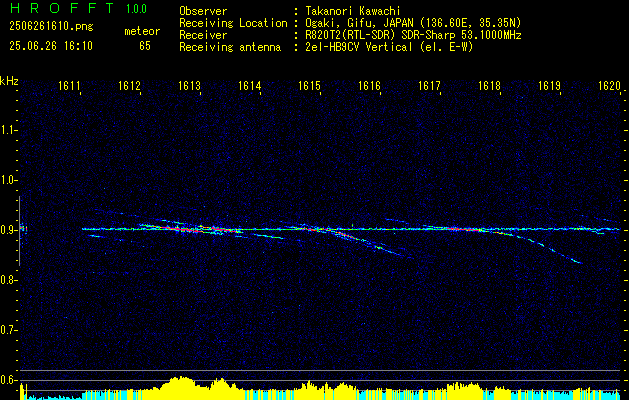
Task: Select the meteor count value 65
Action: pyautogui.click(x=145, y=46)
